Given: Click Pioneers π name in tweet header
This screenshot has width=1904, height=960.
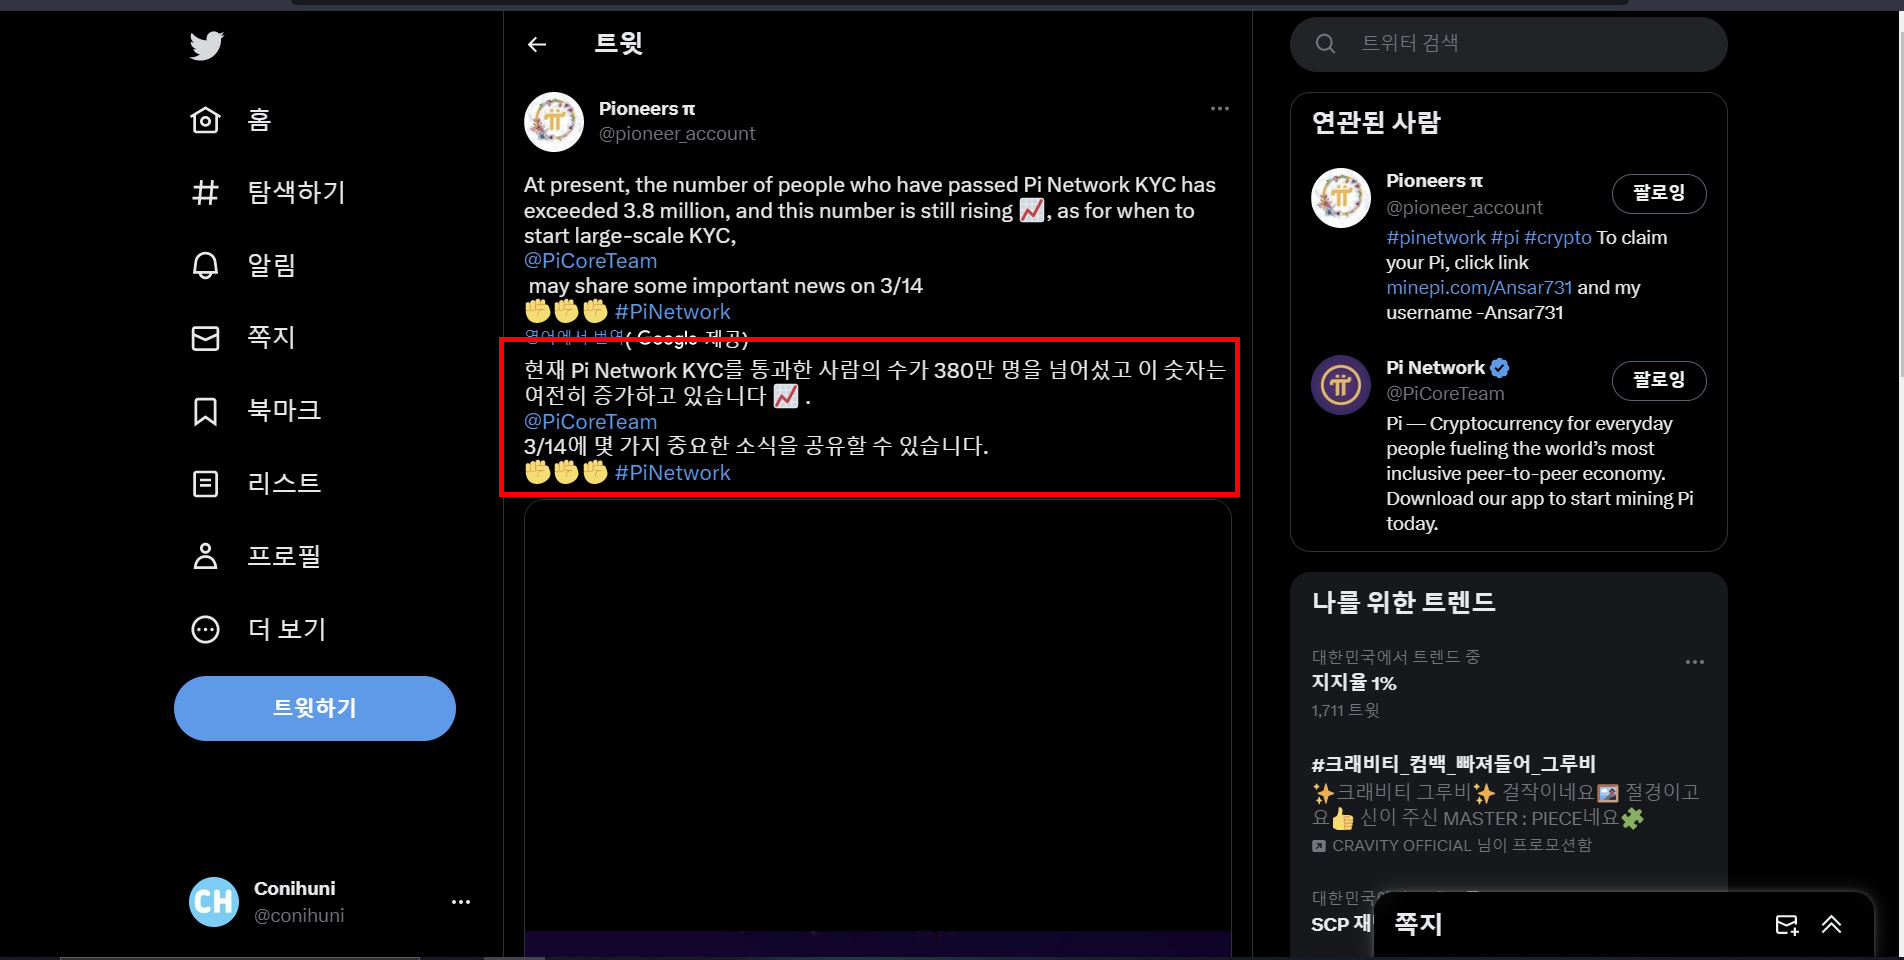Looking at the screenshot, I should [x=647, y=108].
